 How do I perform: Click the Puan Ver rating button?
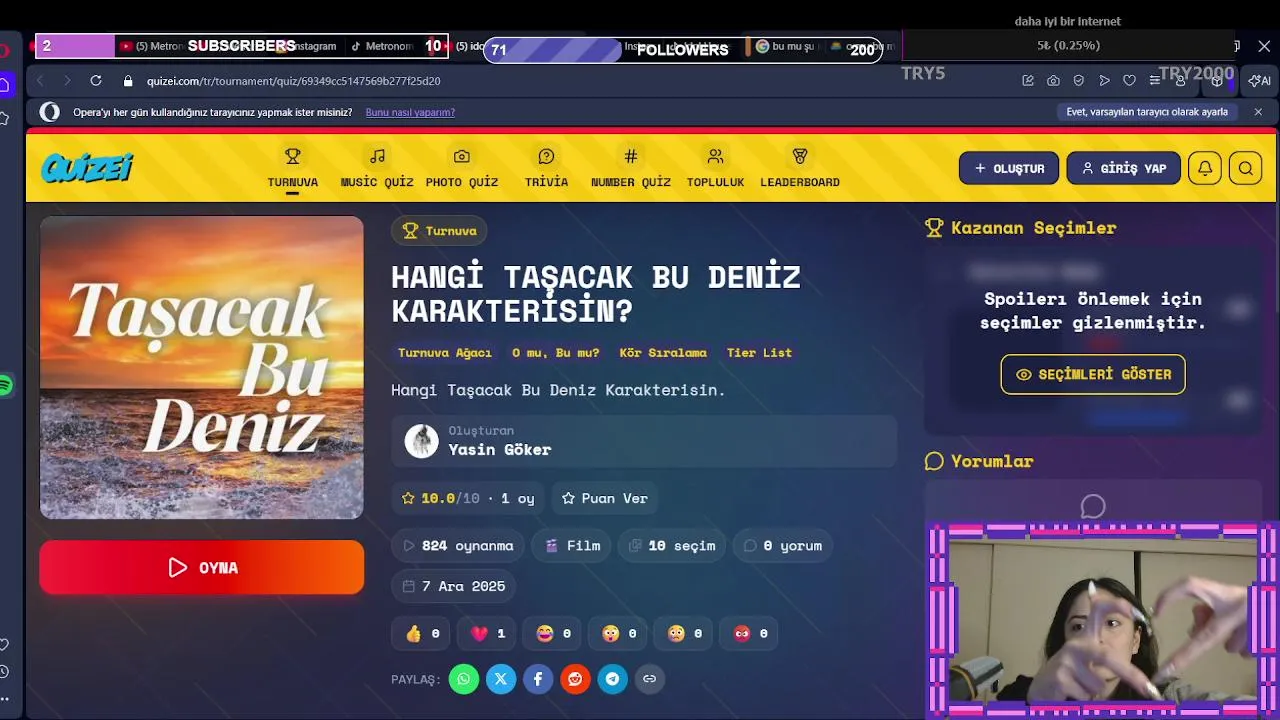click(x=604, y=498)
